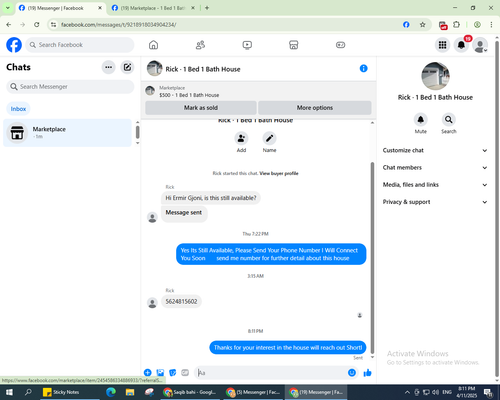This screenshot has height=400, width=500.
Task: Choose a sticker icon in composer
Action: [x=173, y=373]
